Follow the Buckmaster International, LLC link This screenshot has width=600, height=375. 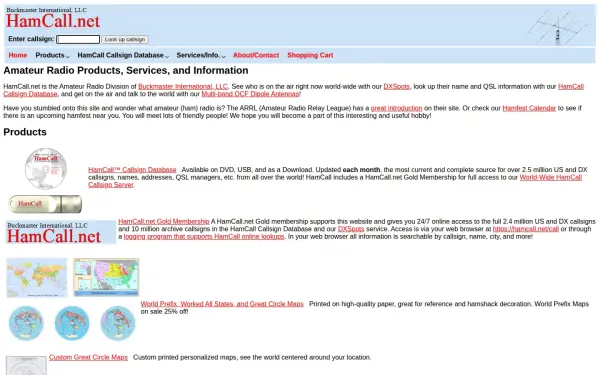[x=183, y=86]
